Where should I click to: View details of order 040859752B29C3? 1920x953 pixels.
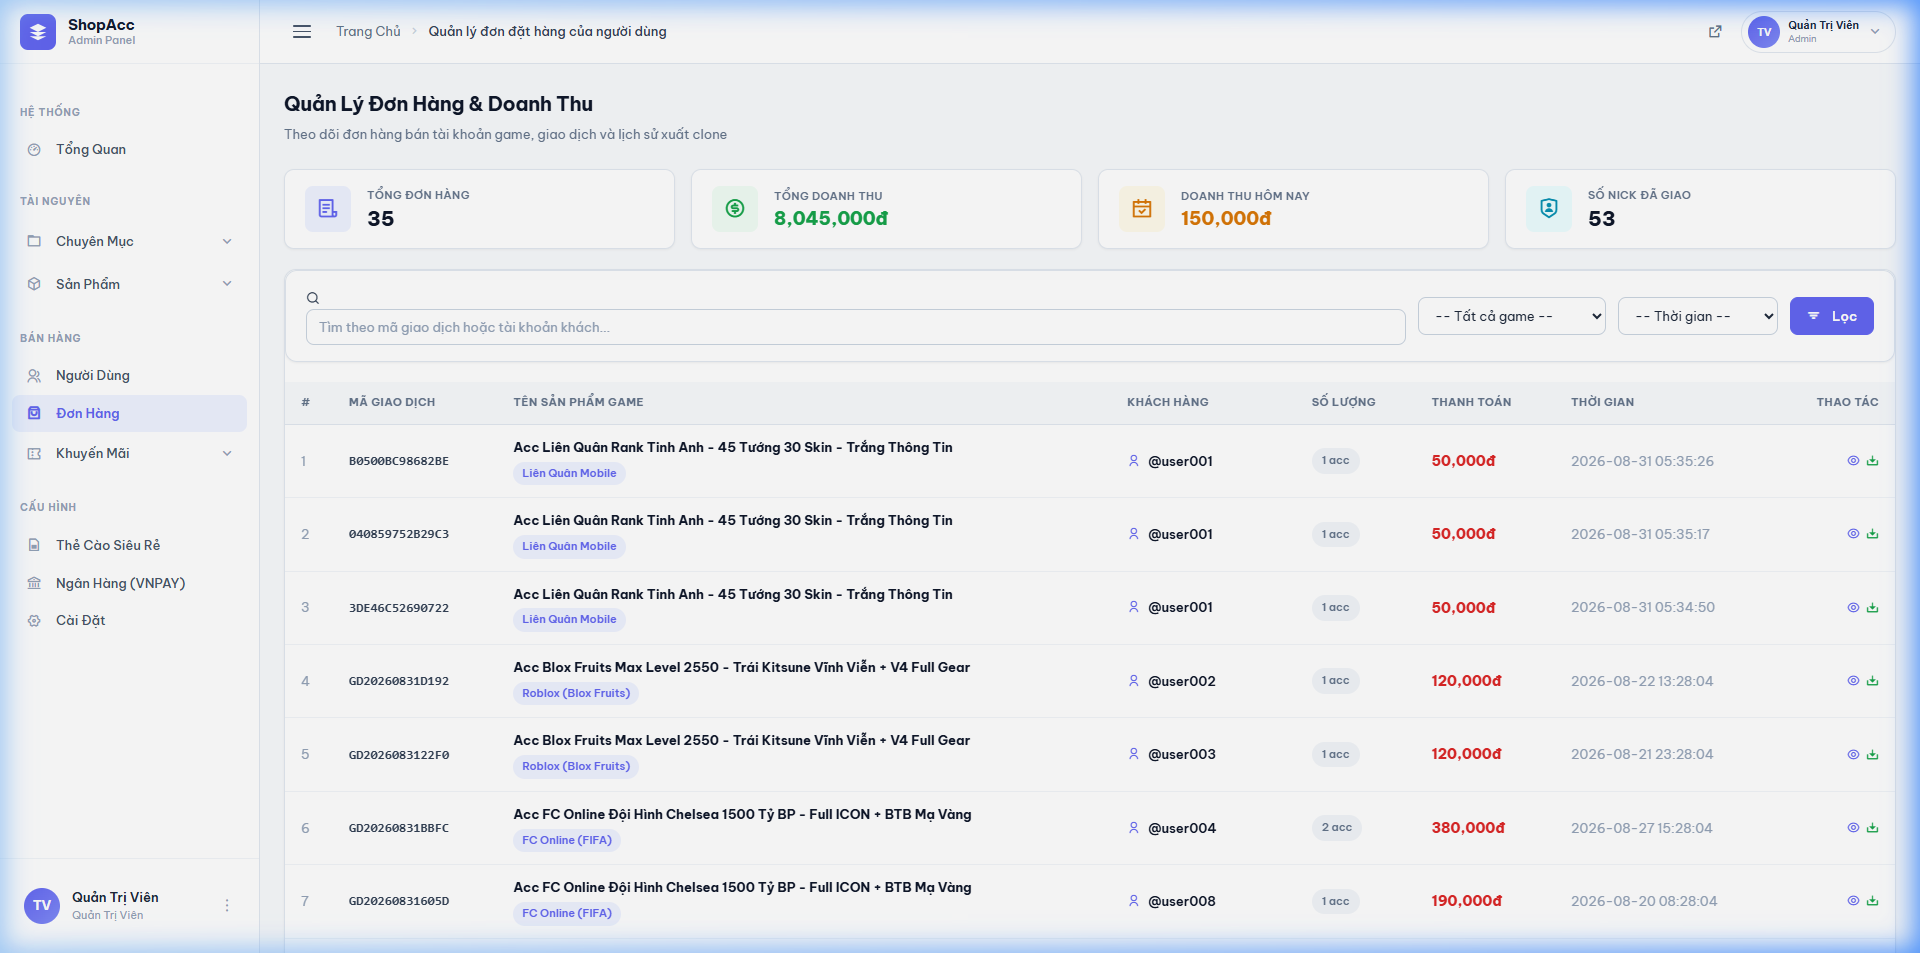(1853, 534)
